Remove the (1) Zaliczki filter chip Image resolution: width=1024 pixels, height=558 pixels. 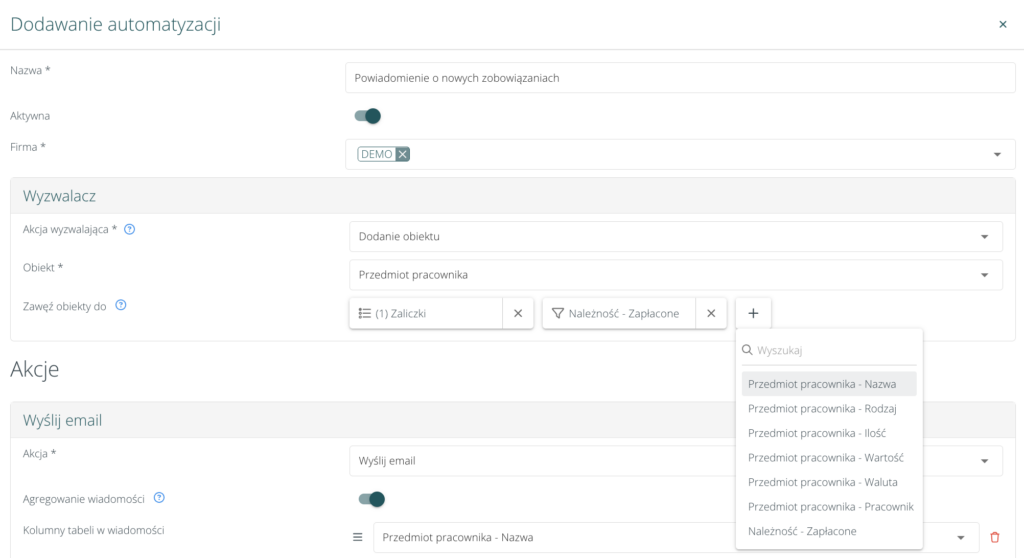(x=518, y=314)
